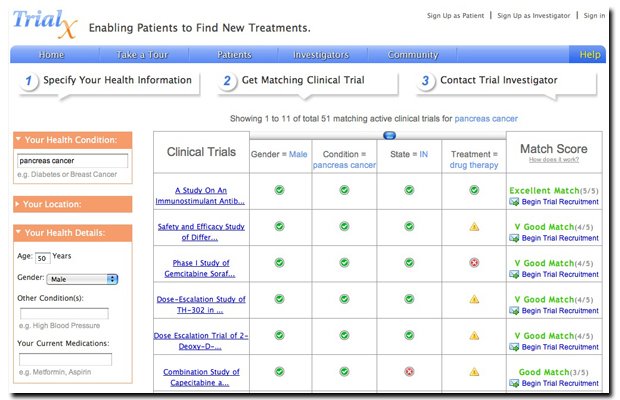Viewport: 620px width, 400px height.
Task: Click the blue column slider handle
Action: point(389,136)
